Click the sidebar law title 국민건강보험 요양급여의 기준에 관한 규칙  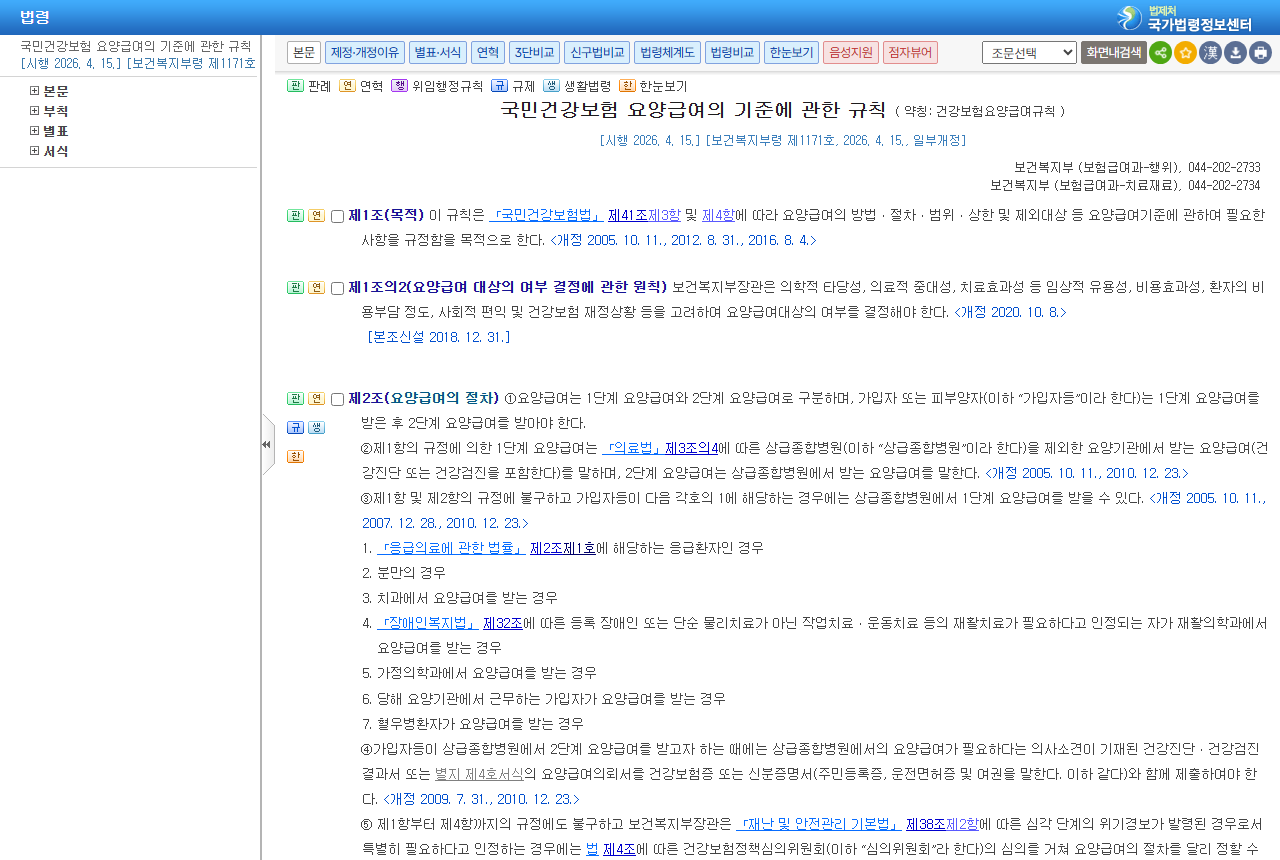coord(136,46)
